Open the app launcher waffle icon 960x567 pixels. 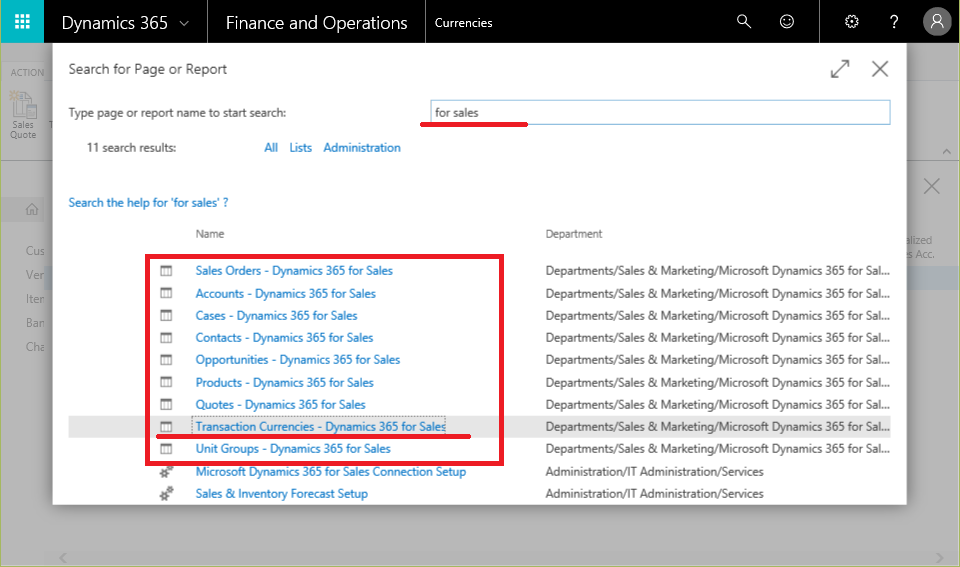[x=22, y=21]
